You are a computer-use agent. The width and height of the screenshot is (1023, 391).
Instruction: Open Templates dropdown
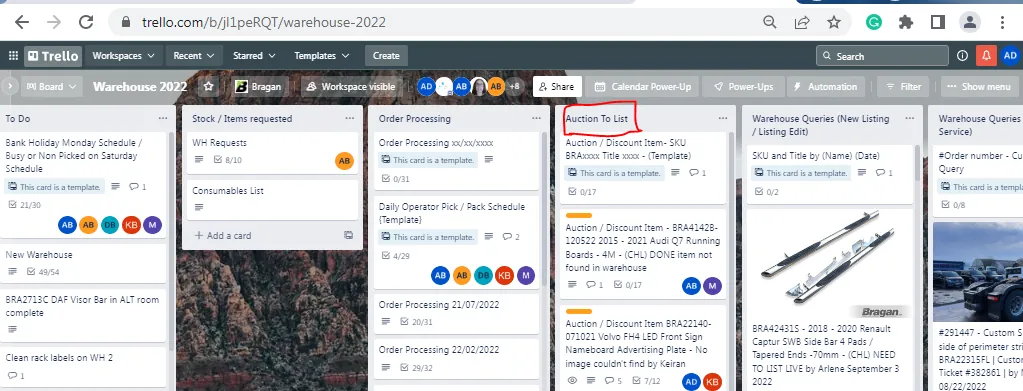click(x=322, y=55)
